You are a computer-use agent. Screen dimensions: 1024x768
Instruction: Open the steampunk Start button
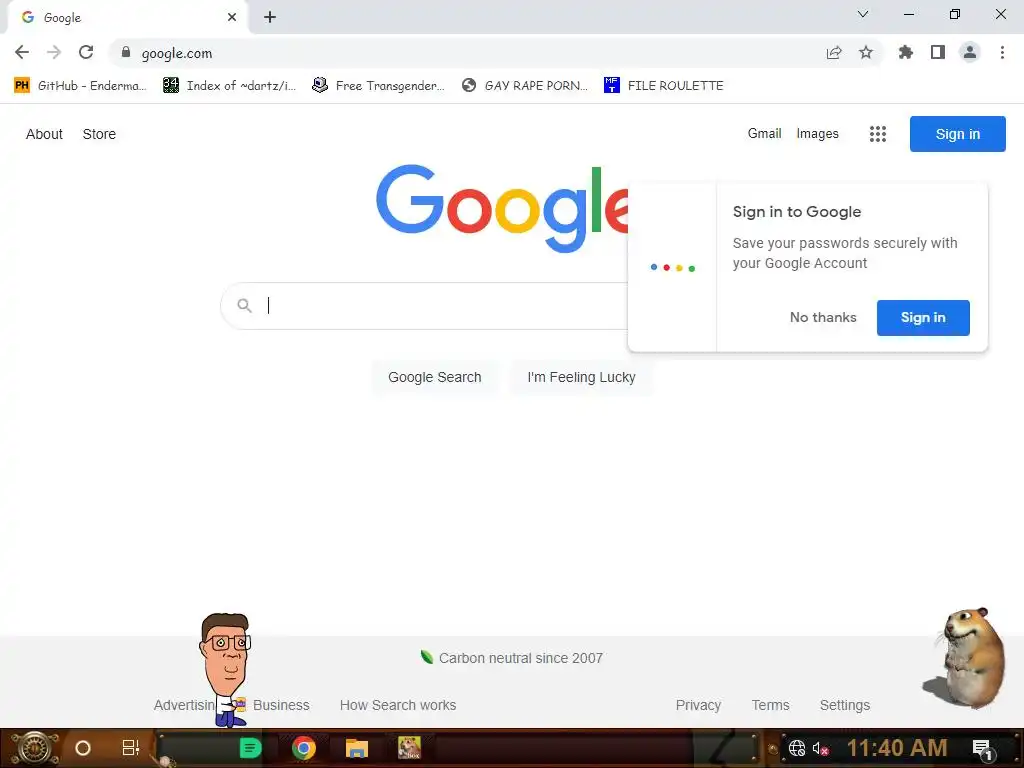tap(35, 748)
